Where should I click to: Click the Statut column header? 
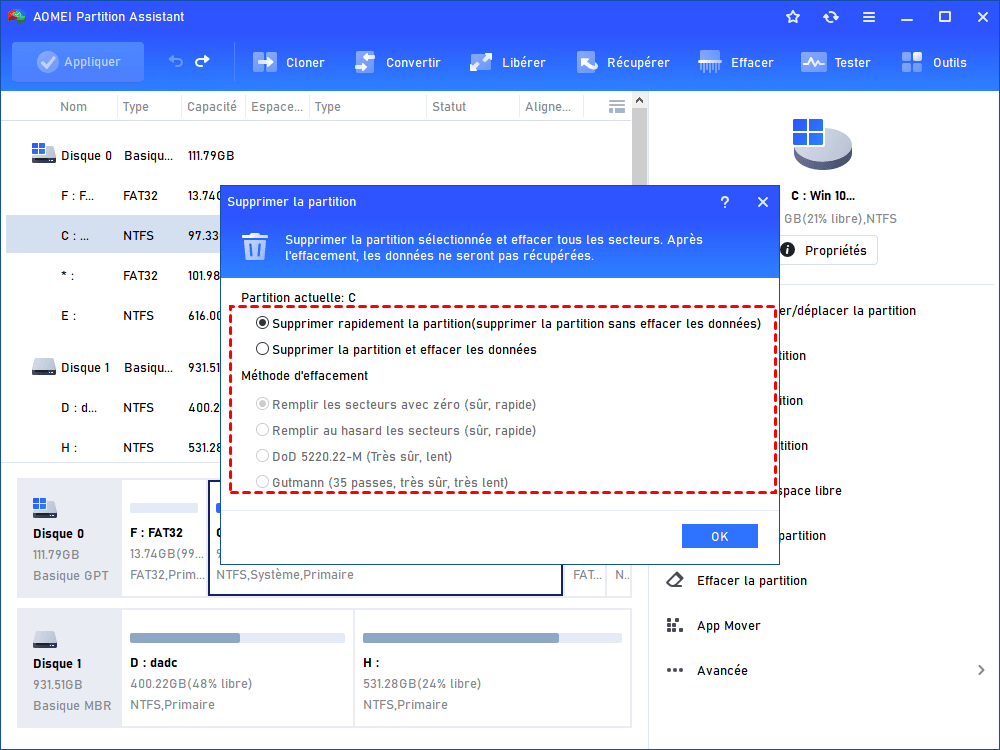click(449, 107)
